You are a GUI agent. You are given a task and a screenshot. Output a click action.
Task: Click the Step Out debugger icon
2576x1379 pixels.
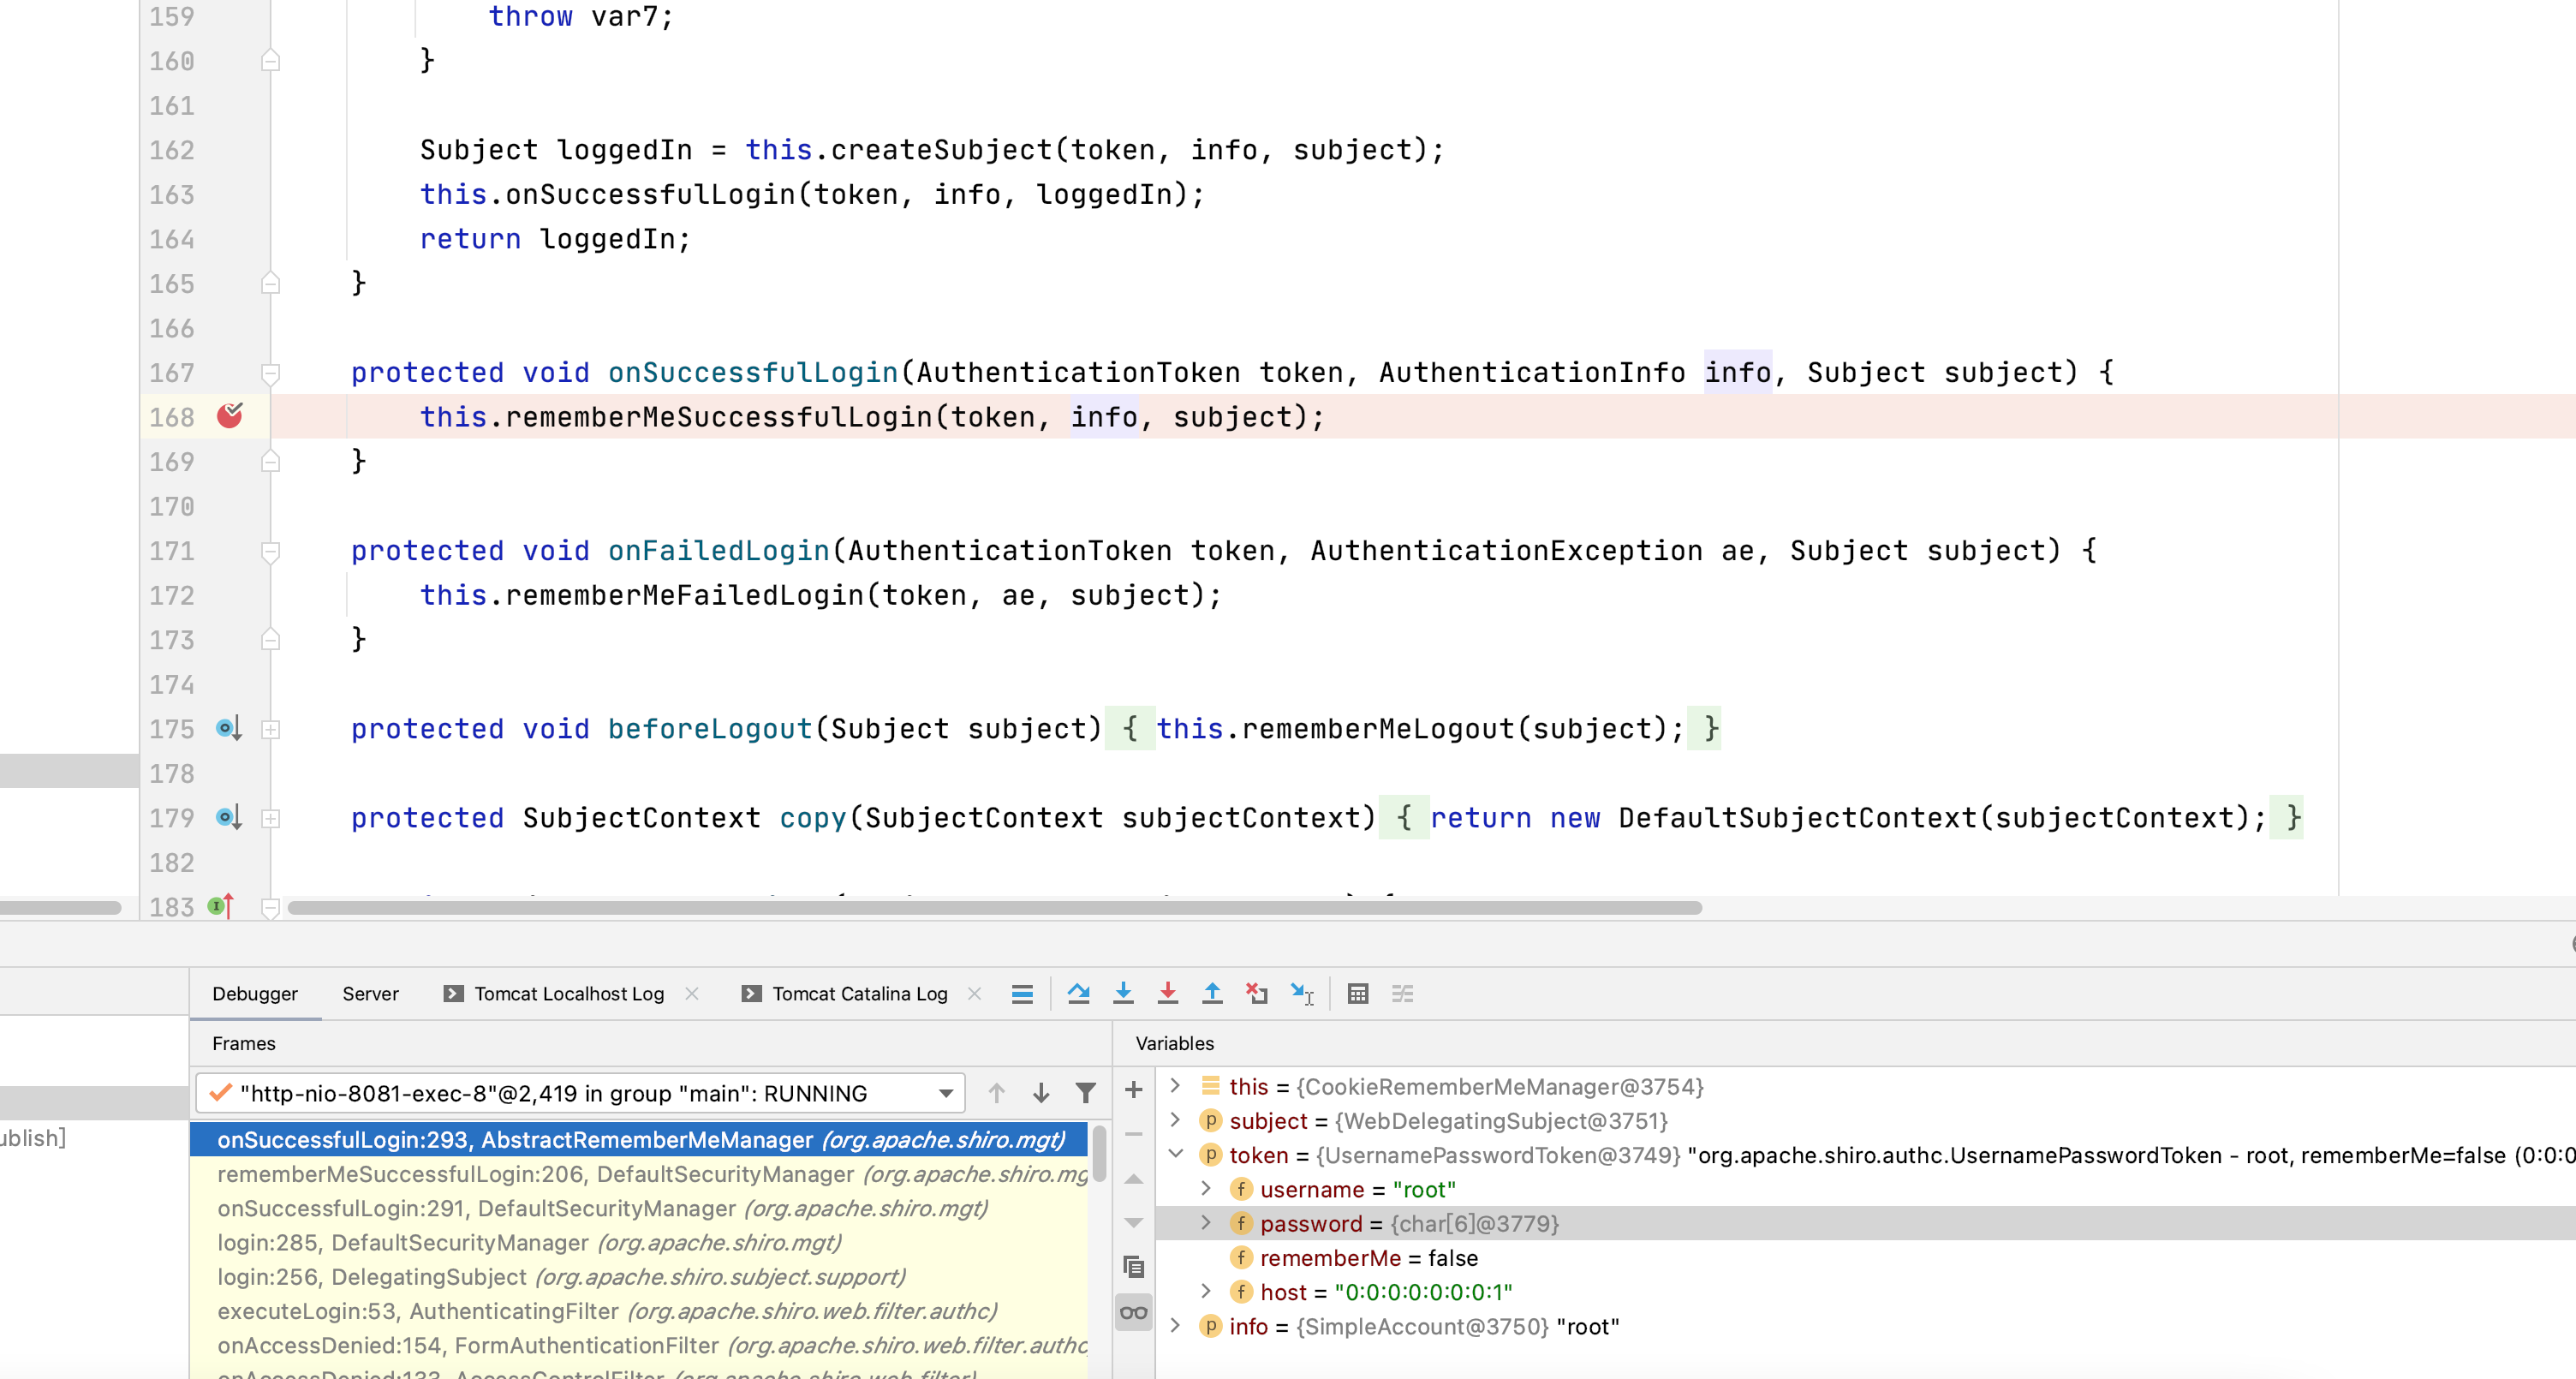(1212, 993)
